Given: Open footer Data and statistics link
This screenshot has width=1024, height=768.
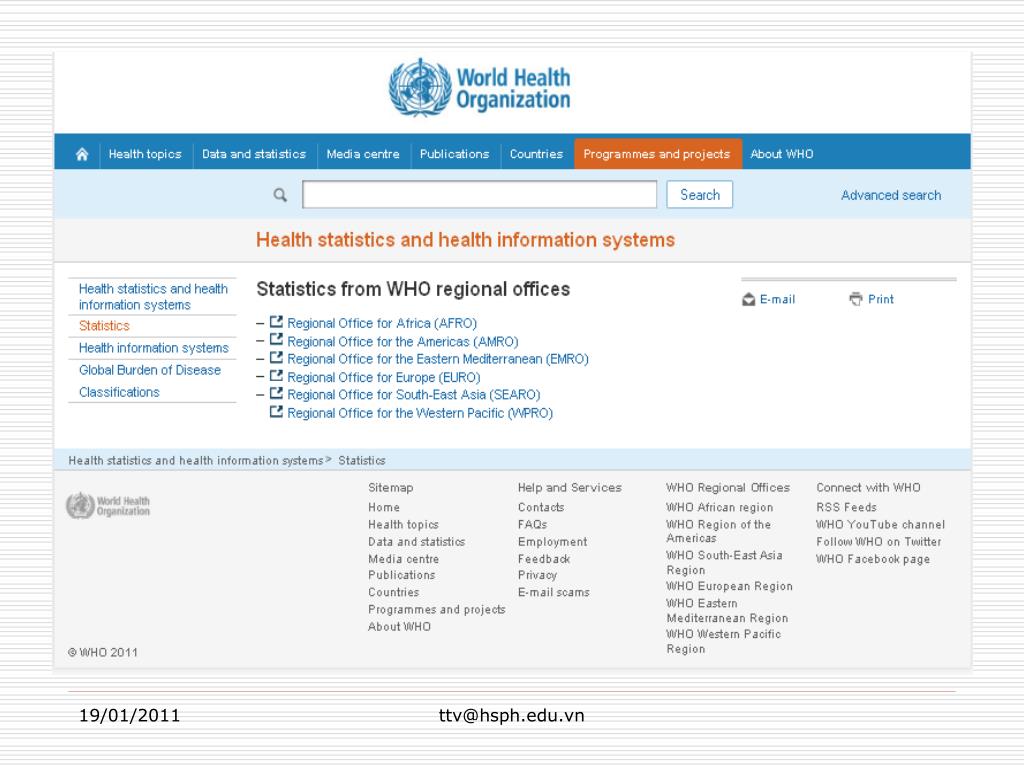Looking at the screenshot, I should 417,542.
